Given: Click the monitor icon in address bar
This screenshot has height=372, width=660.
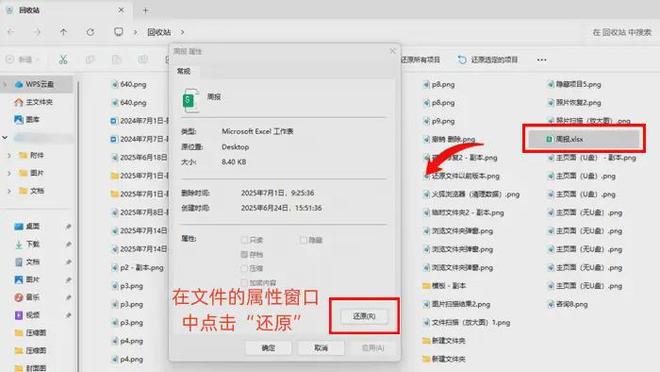Looking at the screenshot, I should tap(119, 32).
